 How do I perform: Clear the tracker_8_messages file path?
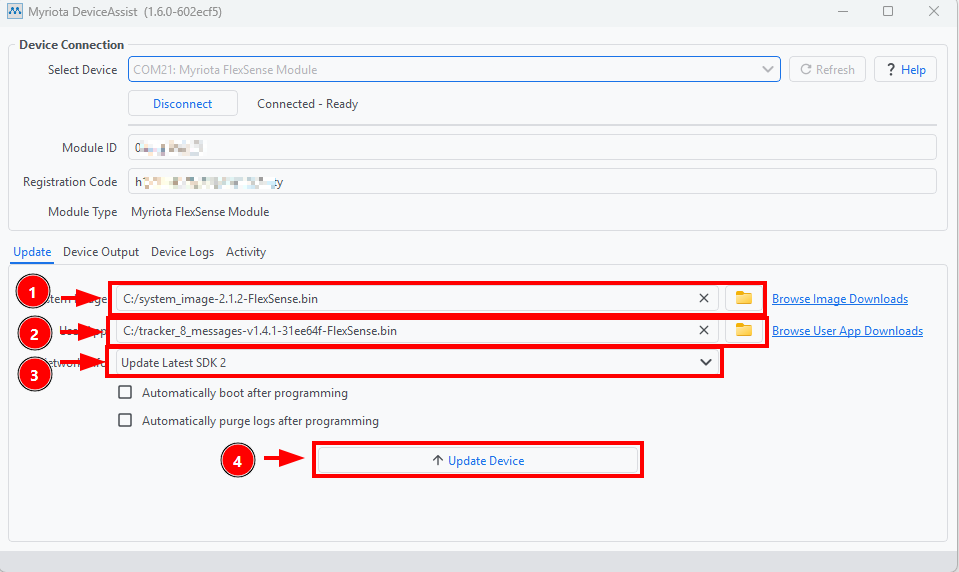click(x=704, y=330)
